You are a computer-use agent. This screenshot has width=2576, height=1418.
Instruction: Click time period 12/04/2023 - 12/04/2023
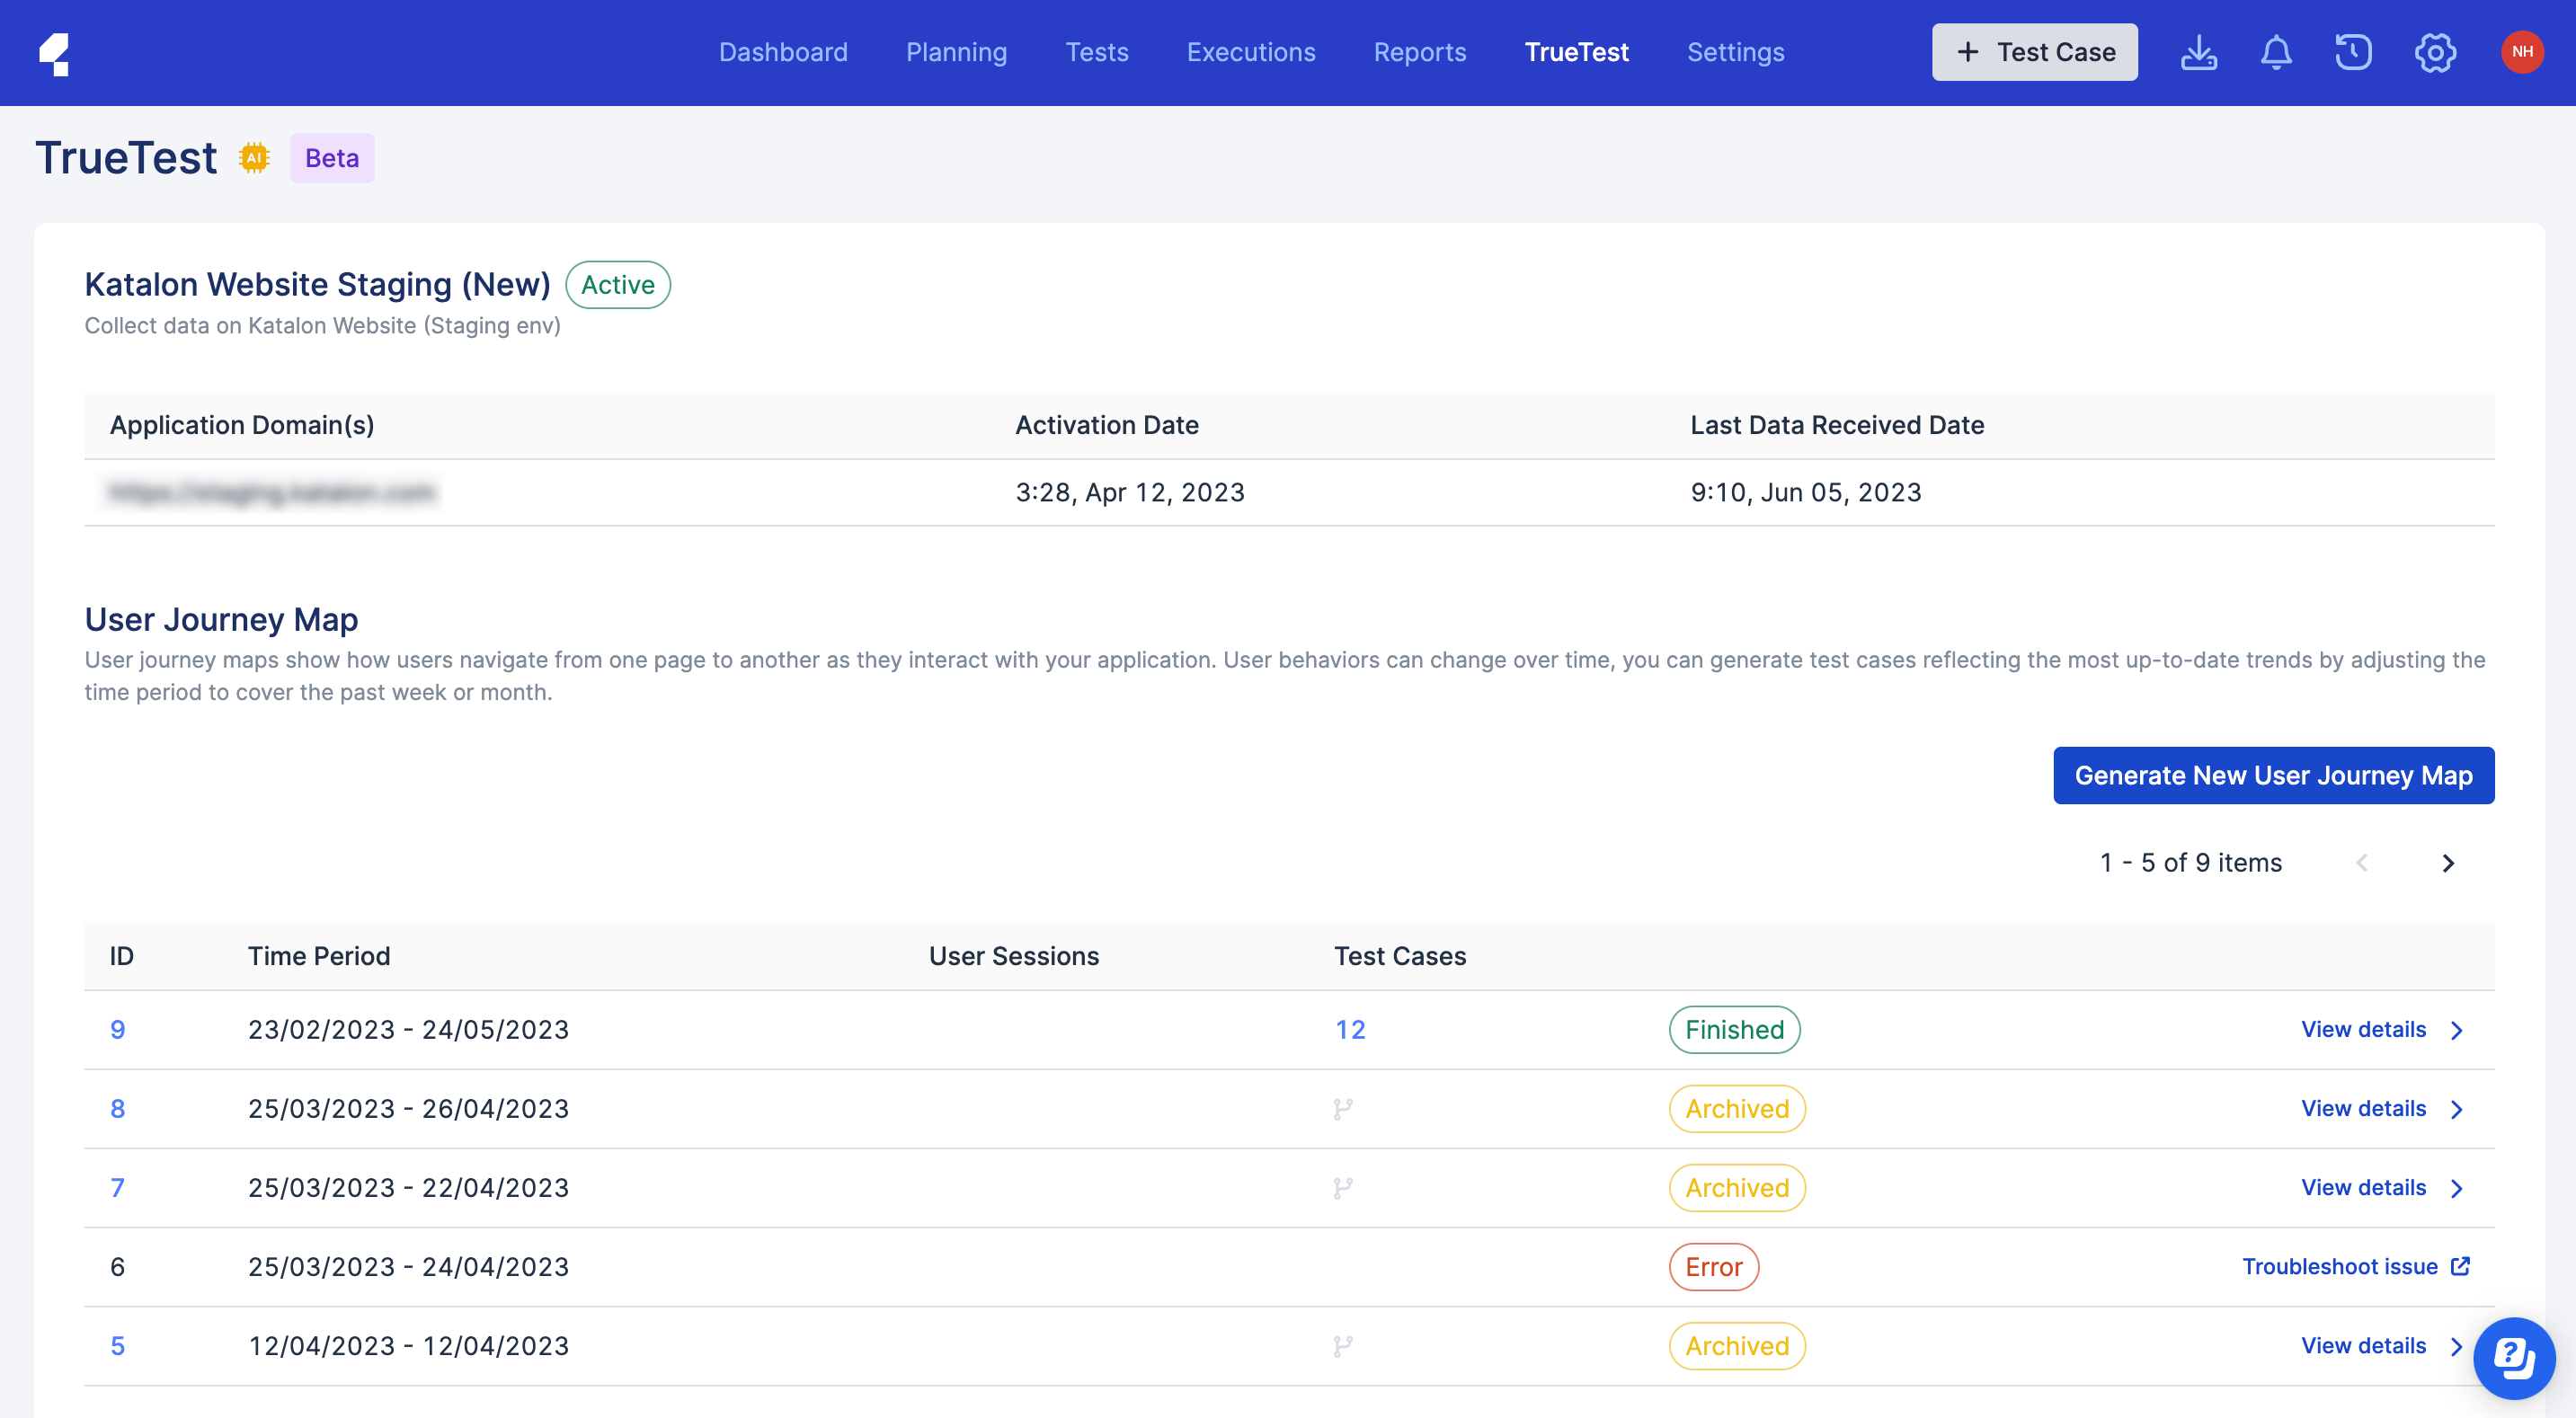tap(408, 1346)
